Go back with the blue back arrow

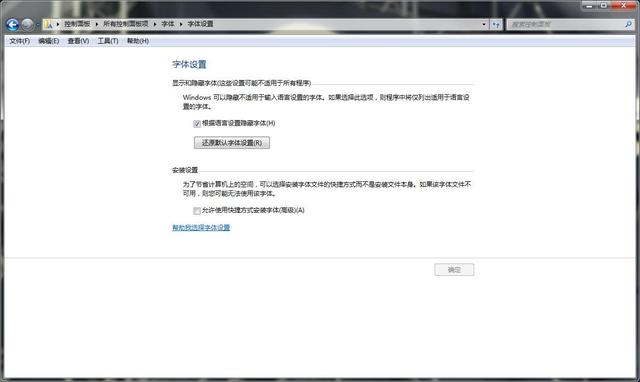pos(13,25)
